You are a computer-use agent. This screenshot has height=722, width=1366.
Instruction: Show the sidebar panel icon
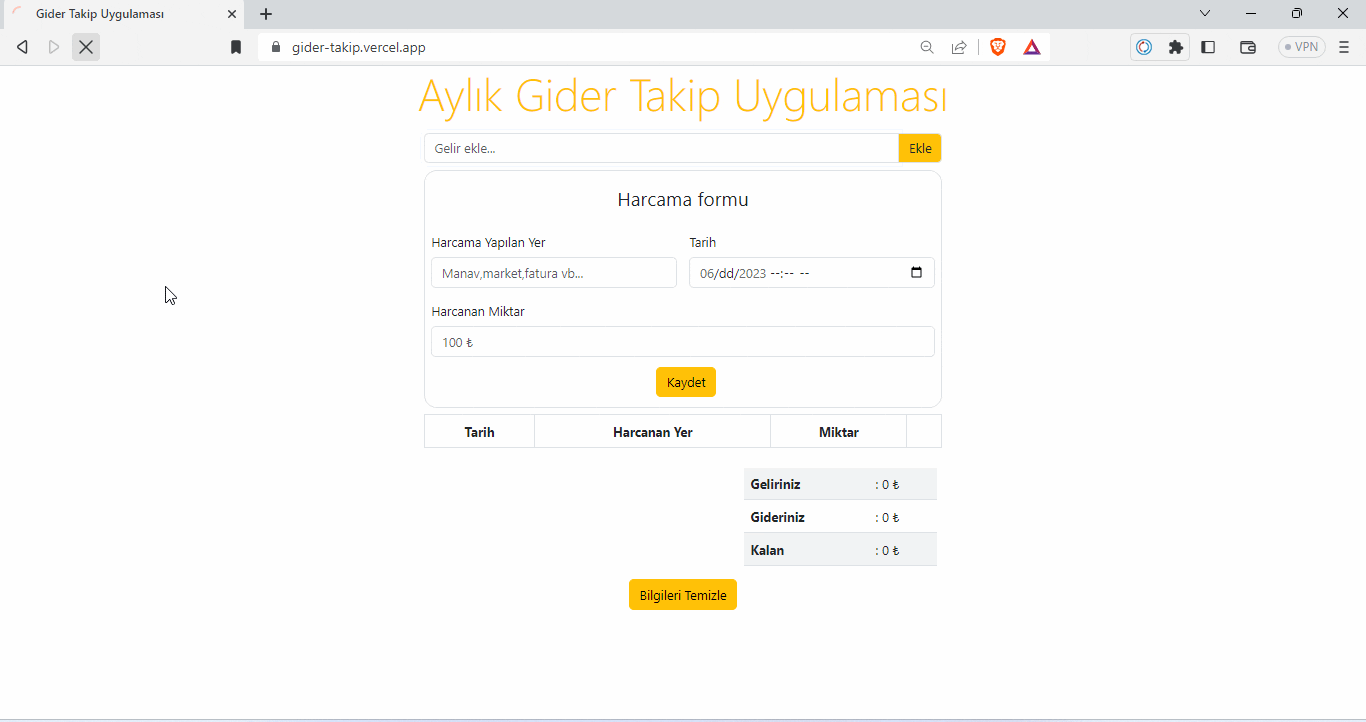[1208, 47]
